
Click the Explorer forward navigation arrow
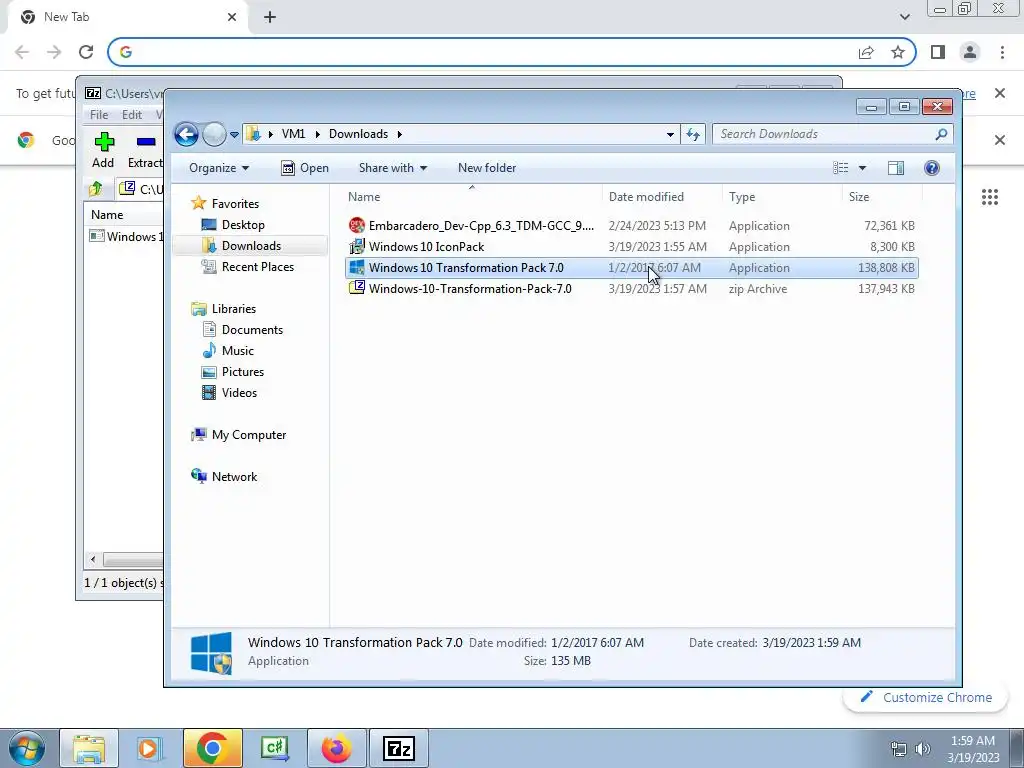214,135
